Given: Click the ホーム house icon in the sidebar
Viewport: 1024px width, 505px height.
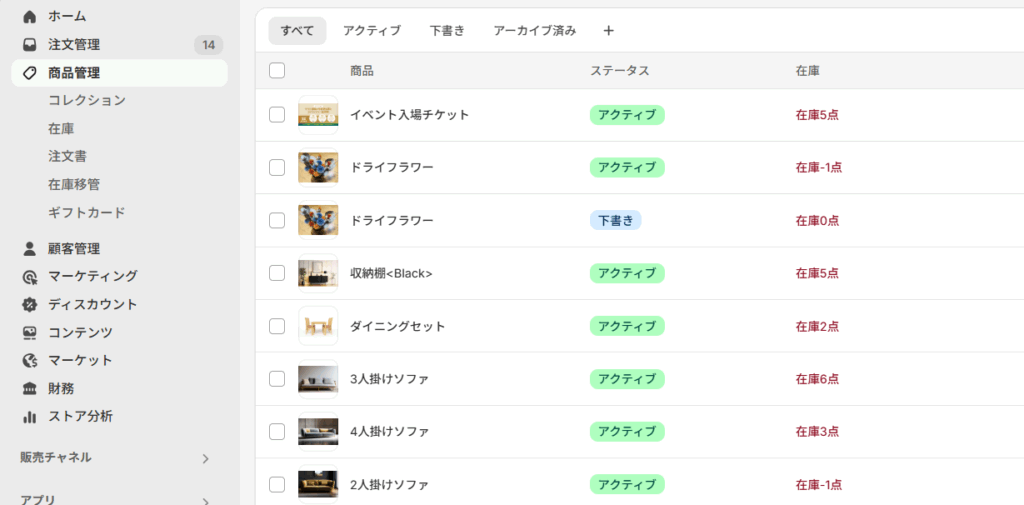Looking at the screenshot, I should click(x=30, y=17).
